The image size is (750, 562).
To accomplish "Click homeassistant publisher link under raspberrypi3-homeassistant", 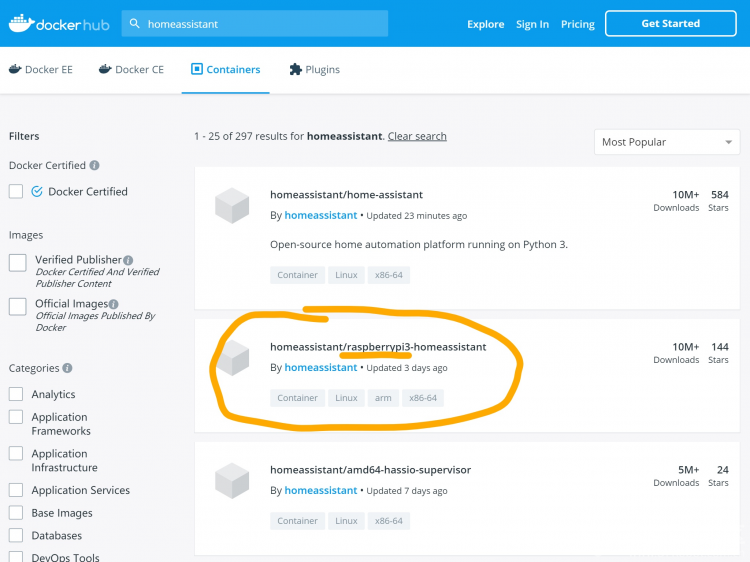I will 320,367.
